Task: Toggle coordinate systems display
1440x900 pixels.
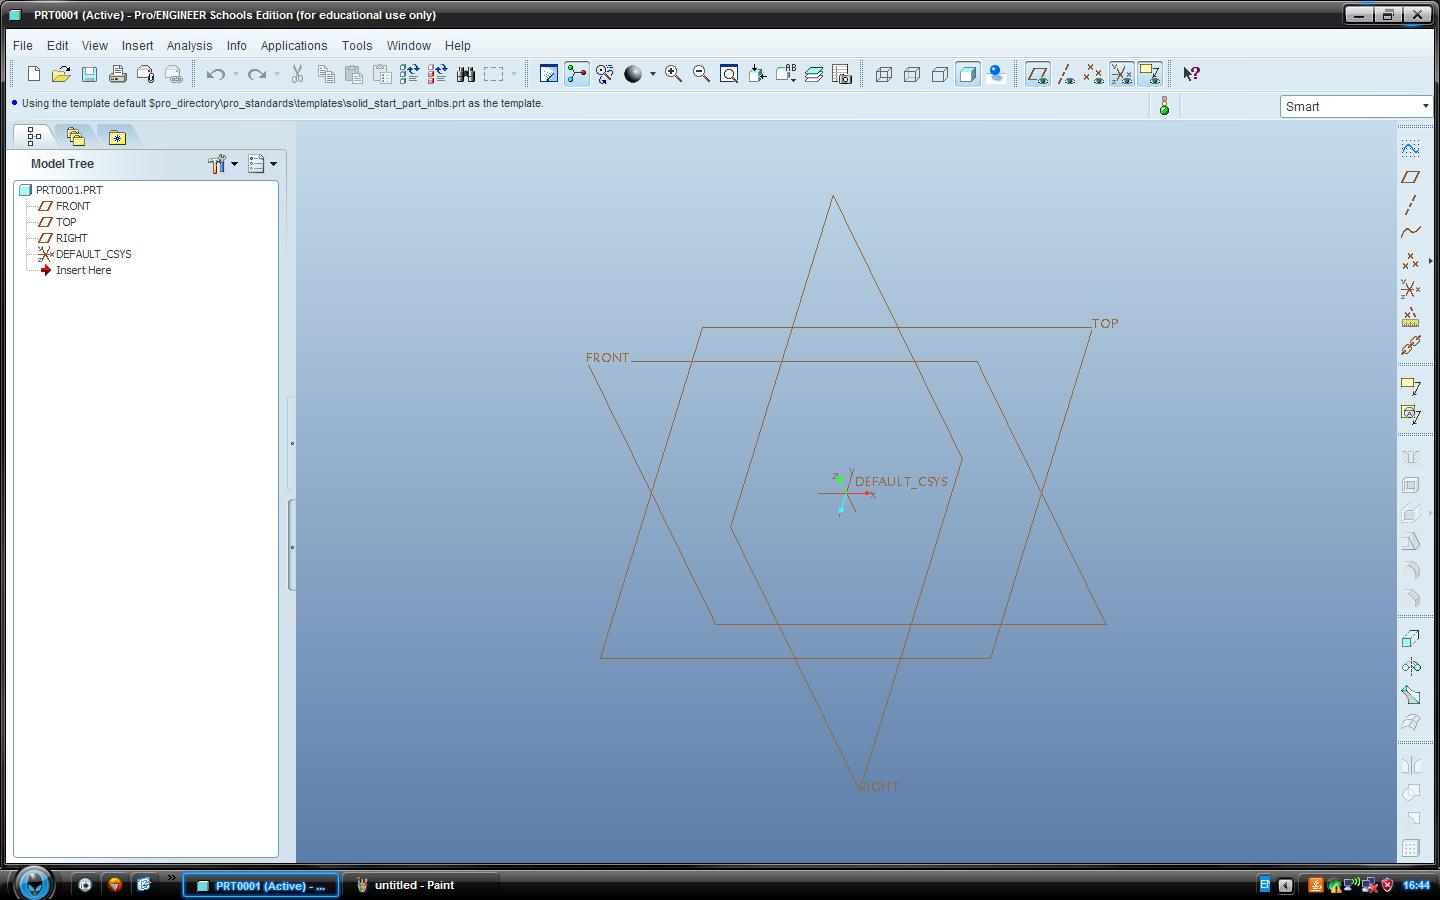Action: pyautogui.click(x=1122, y=74)
